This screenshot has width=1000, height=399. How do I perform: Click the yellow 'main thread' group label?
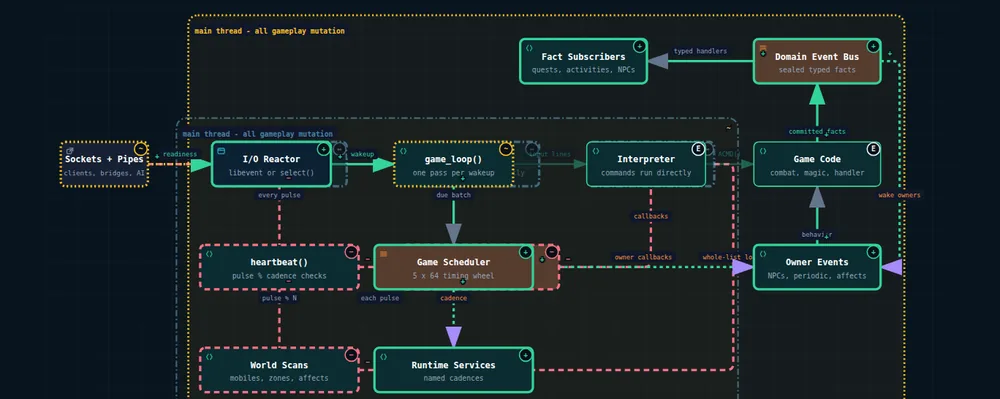click(x=270, y=31)
